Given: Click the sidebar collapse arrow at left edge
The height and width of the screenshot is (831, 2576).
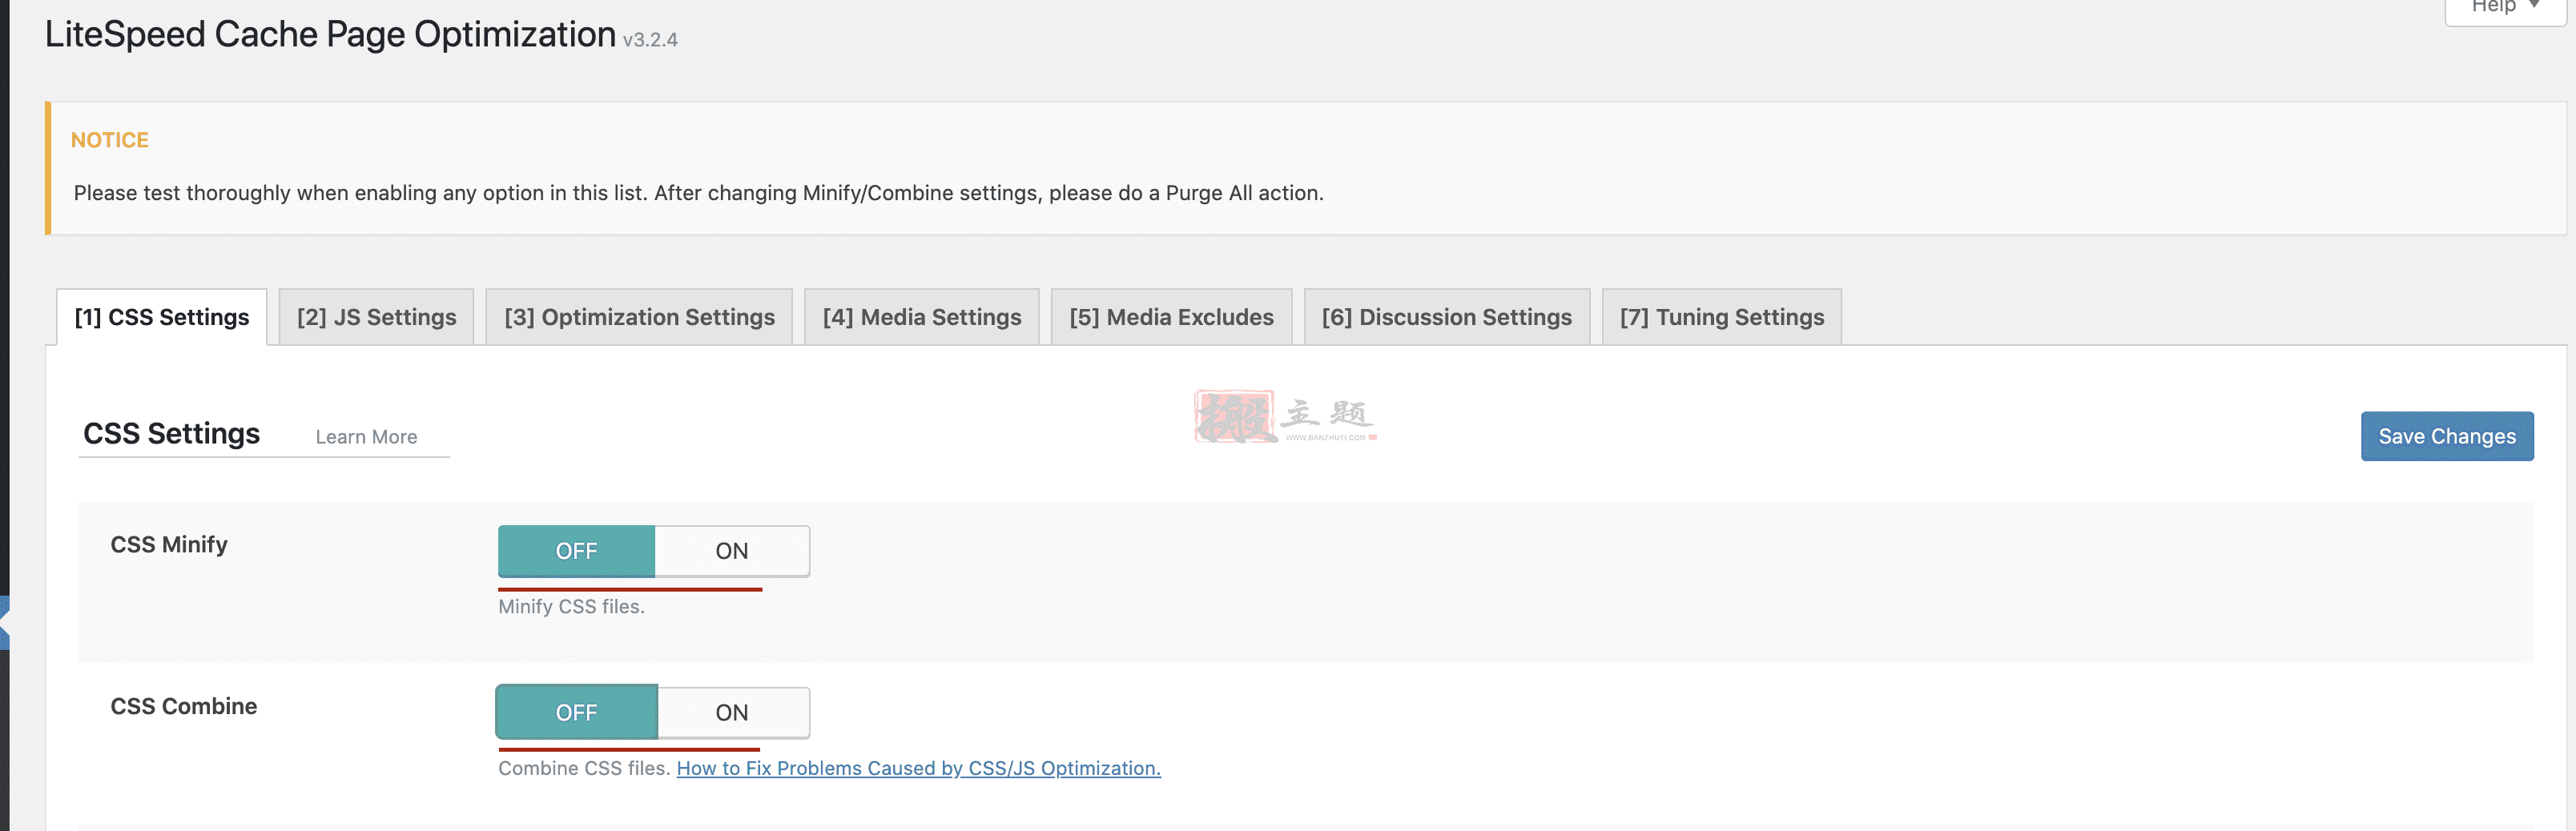Looking at the screenshot, I should point(4,622).
